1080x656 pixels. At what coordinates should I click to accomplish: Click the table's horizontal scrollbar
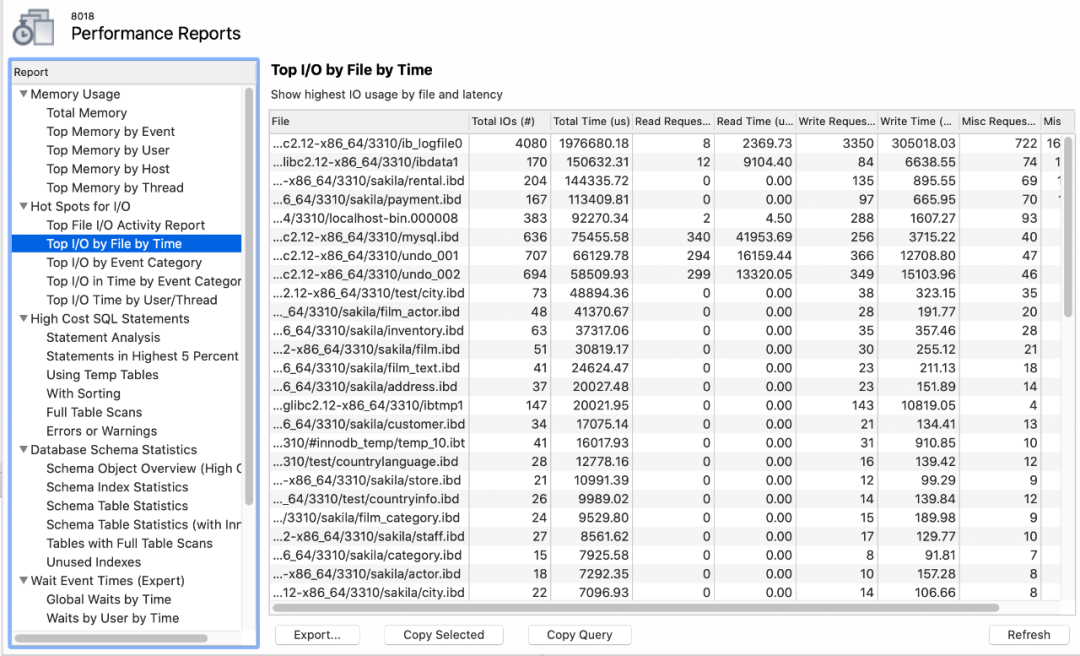click(640, 607)
